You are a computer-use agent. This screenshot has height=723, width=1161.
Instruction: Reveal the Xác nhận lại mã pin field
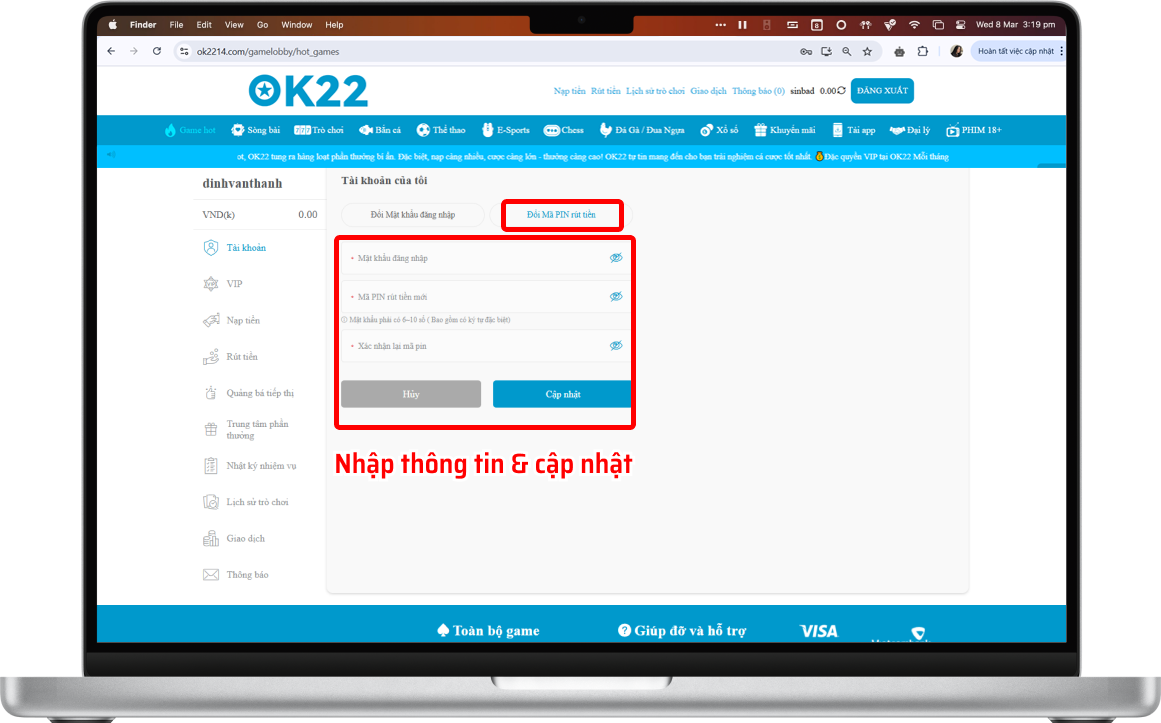[616, 346]
